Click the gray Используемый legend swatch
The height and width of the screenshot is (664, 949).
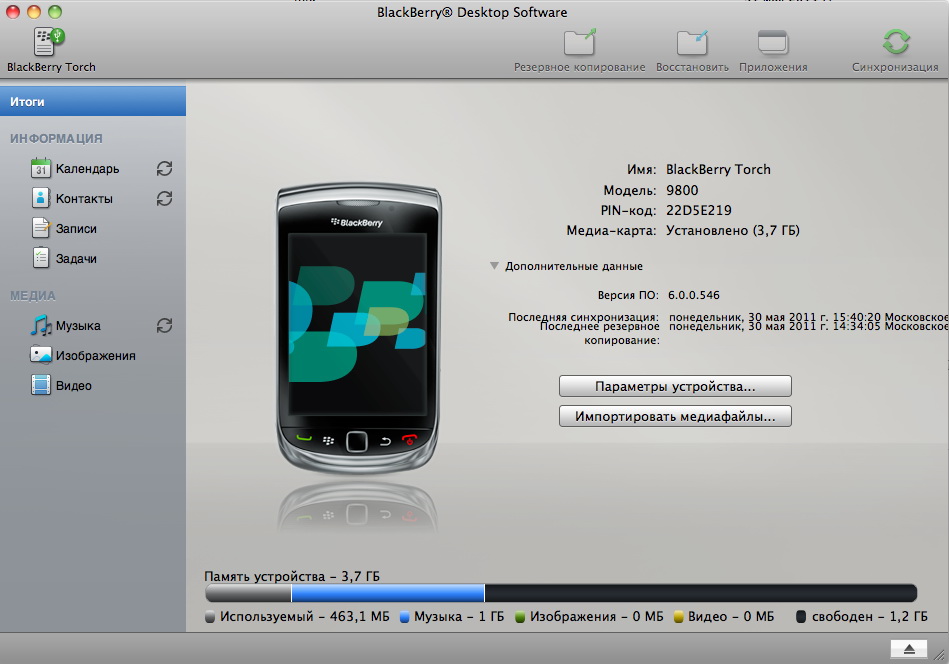[210, 617]
